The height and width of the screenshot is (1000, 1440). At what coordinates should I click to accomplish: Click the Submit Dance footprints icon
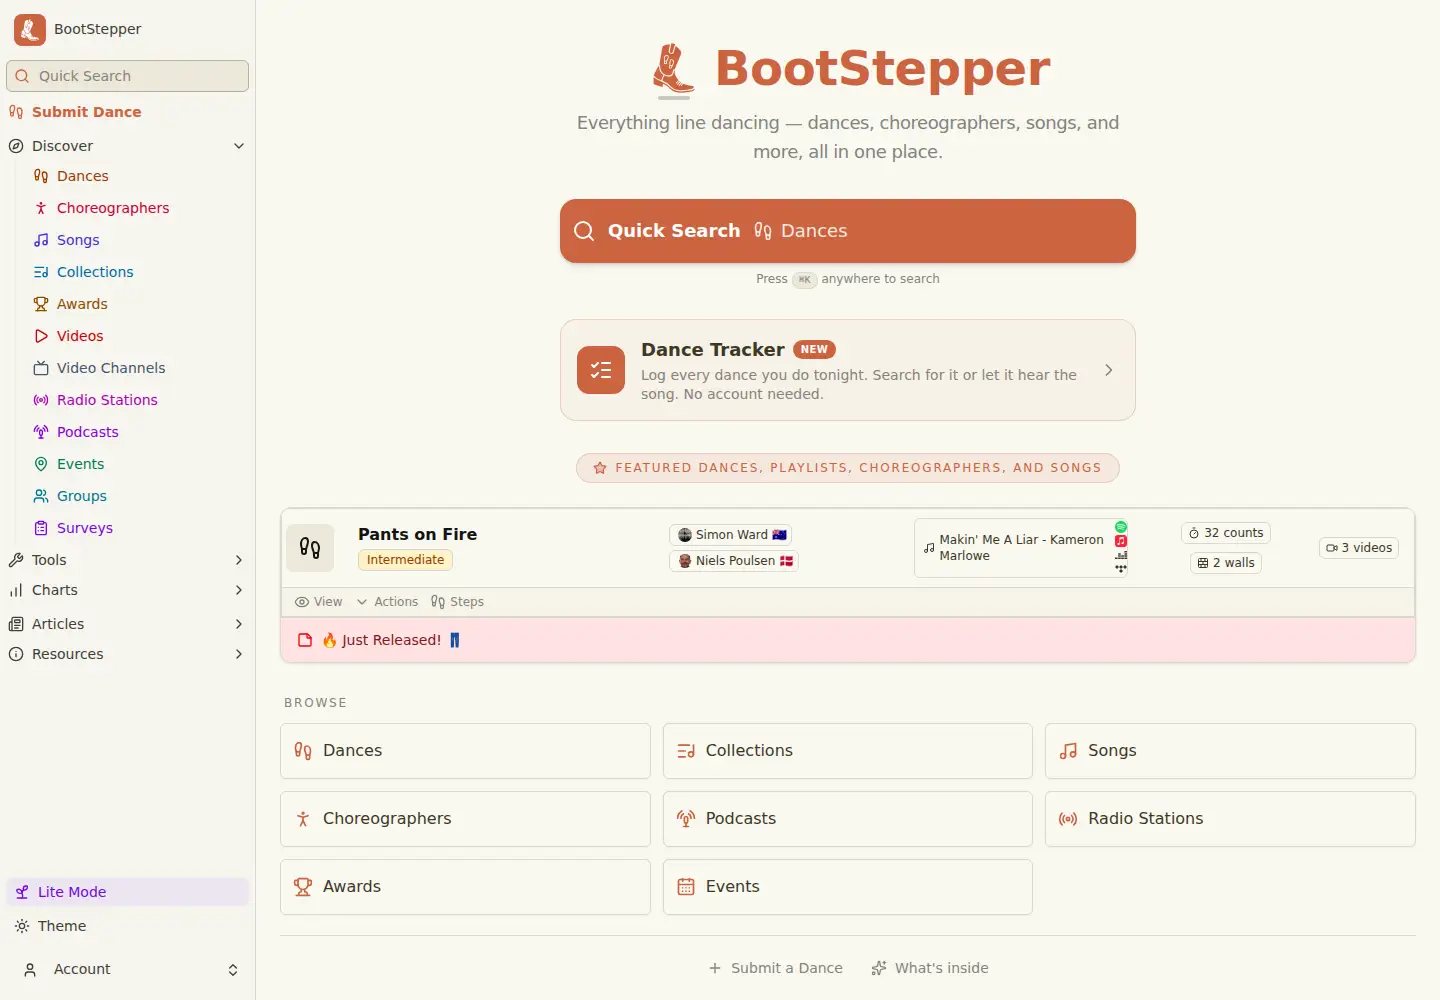coord(16,112)
